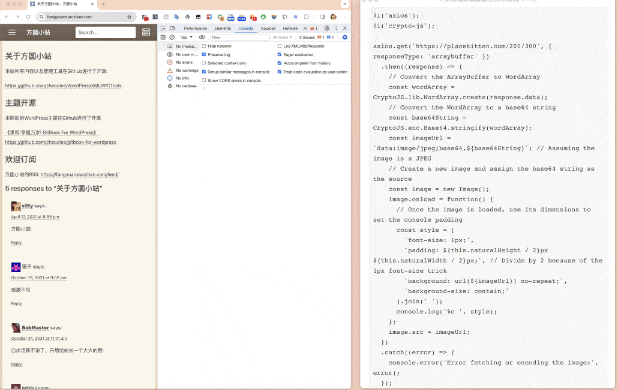Uncheck Preserve log checkbox
This screenshot has height=390, width=618.
[204, 55]
